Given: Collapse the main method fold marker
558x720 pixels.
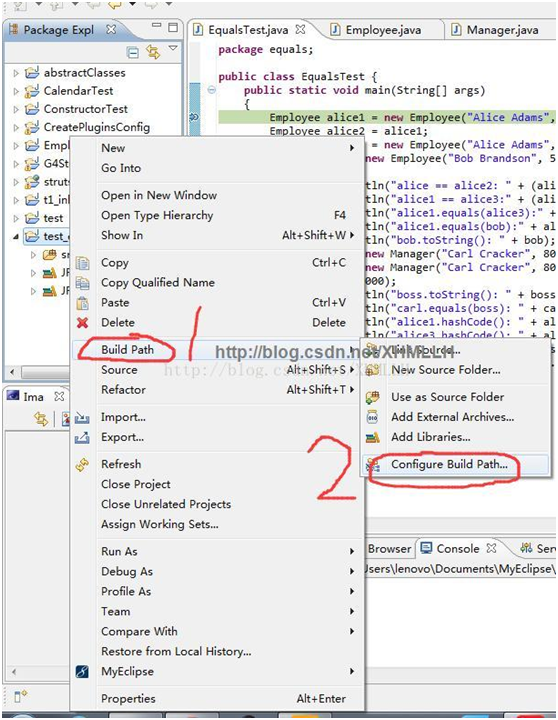Looking at the screenshot, I should click(211, 90).
